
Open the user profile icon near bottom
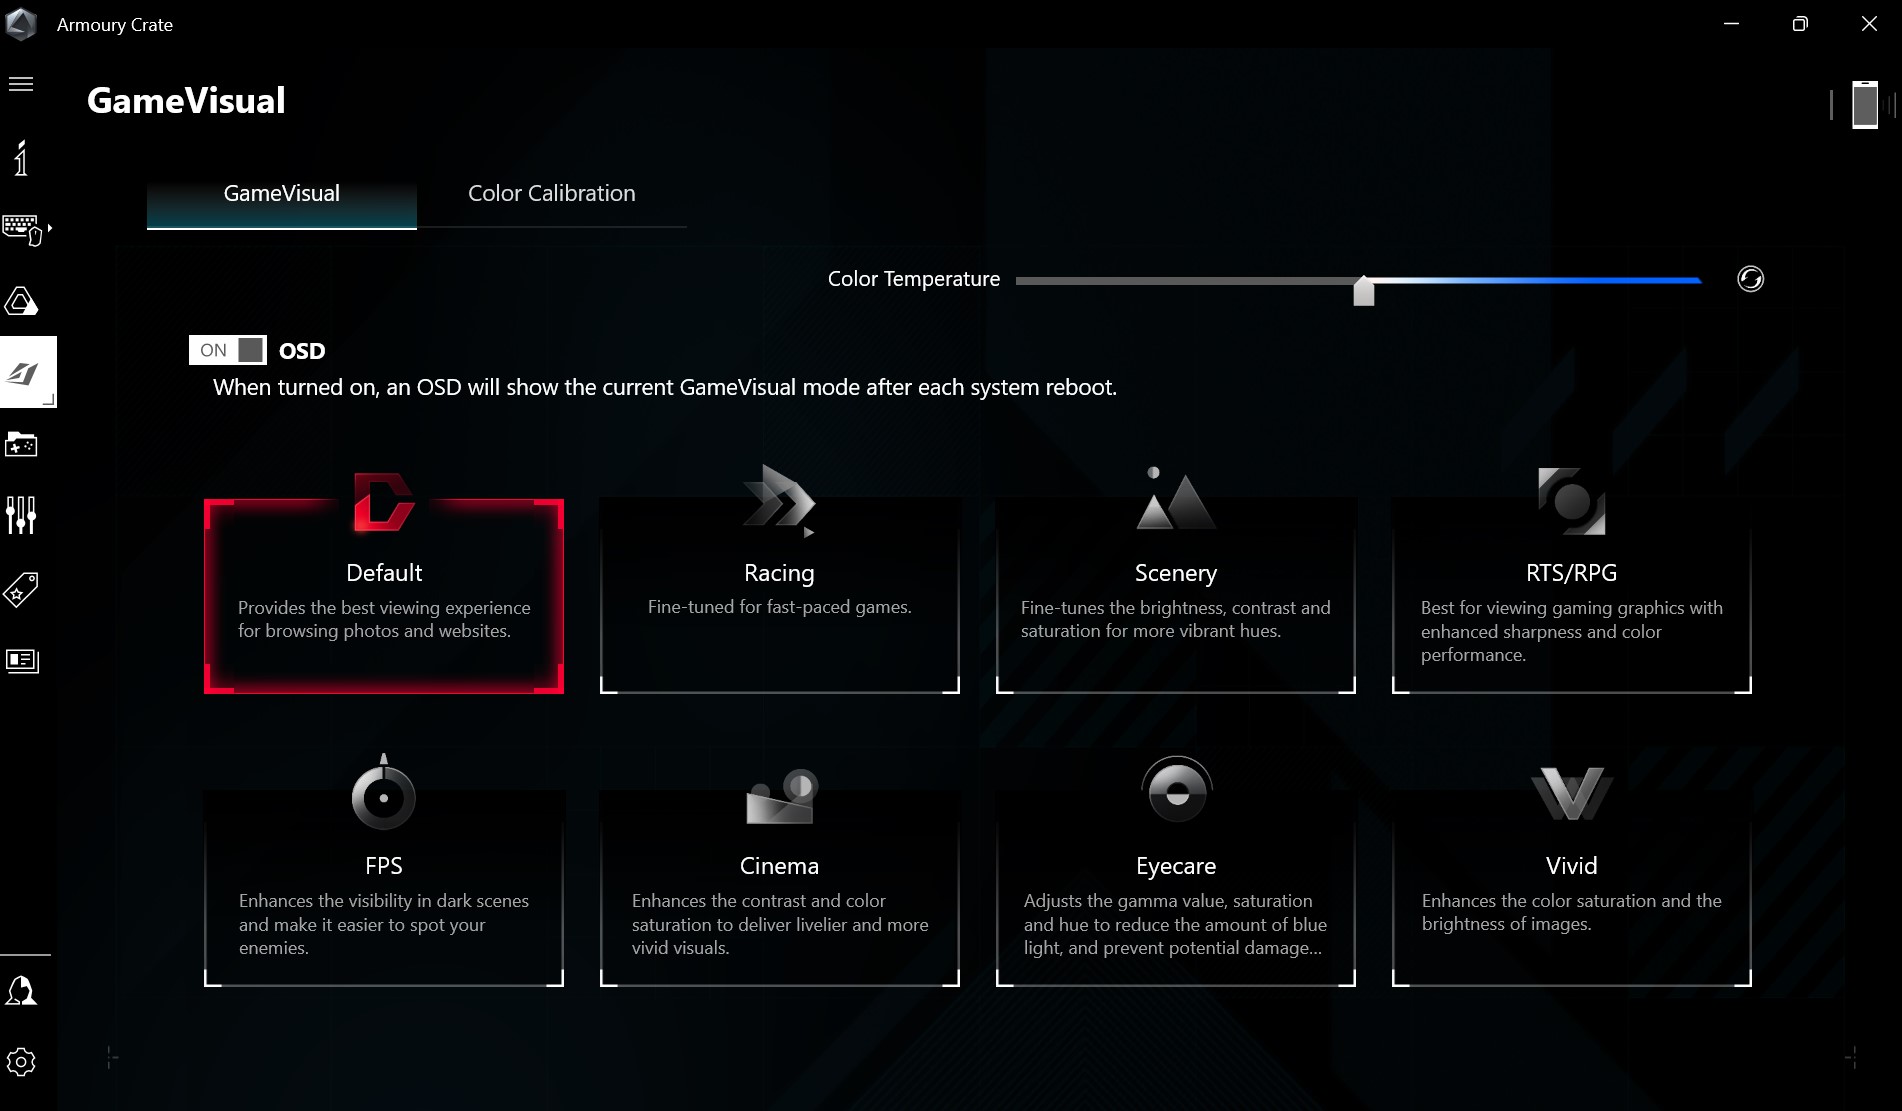[x=21, y=991]
